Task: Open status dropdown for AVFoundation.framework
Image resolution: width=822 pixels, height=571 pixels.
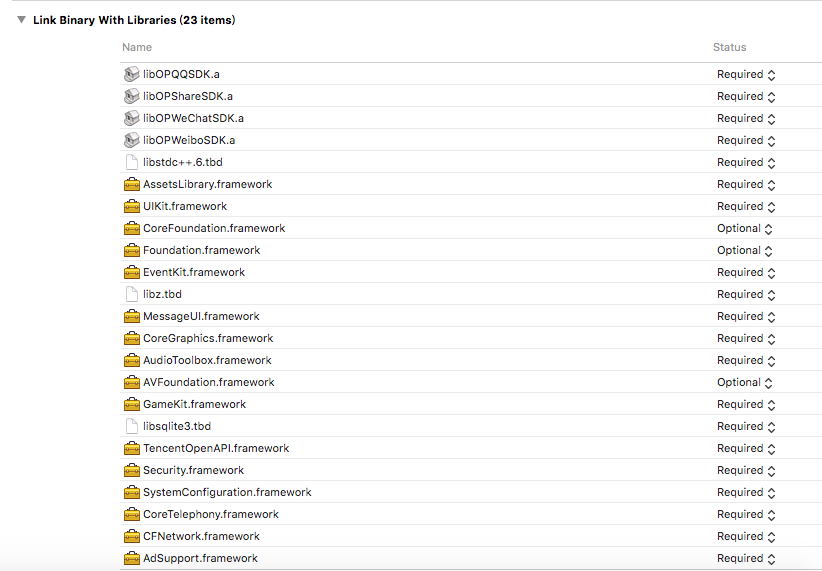Action: 745,382
